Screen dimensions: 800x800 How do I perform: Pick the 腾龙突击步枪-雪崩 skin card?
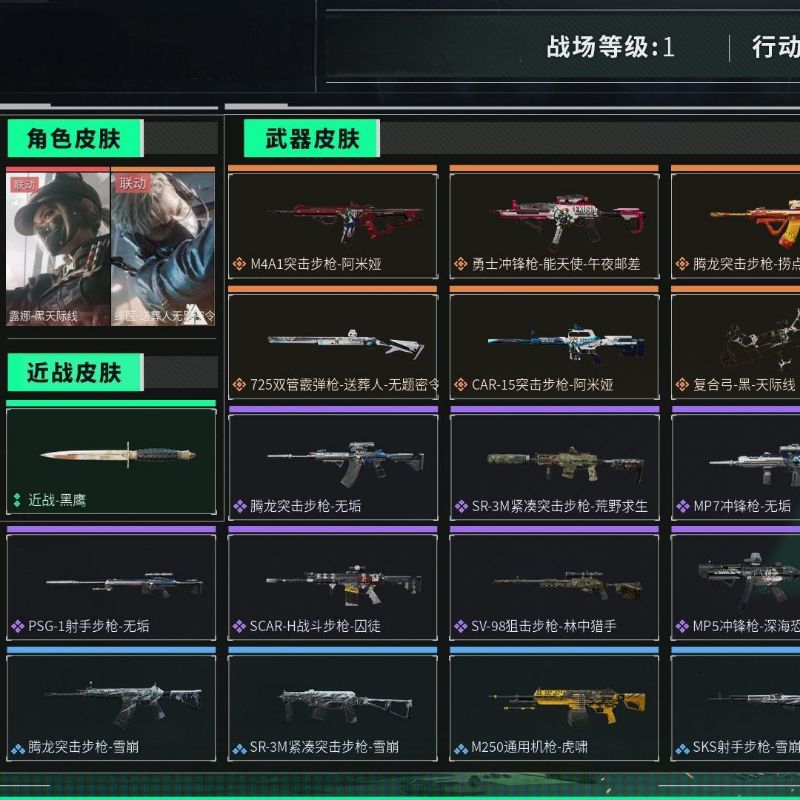(111, 708)
